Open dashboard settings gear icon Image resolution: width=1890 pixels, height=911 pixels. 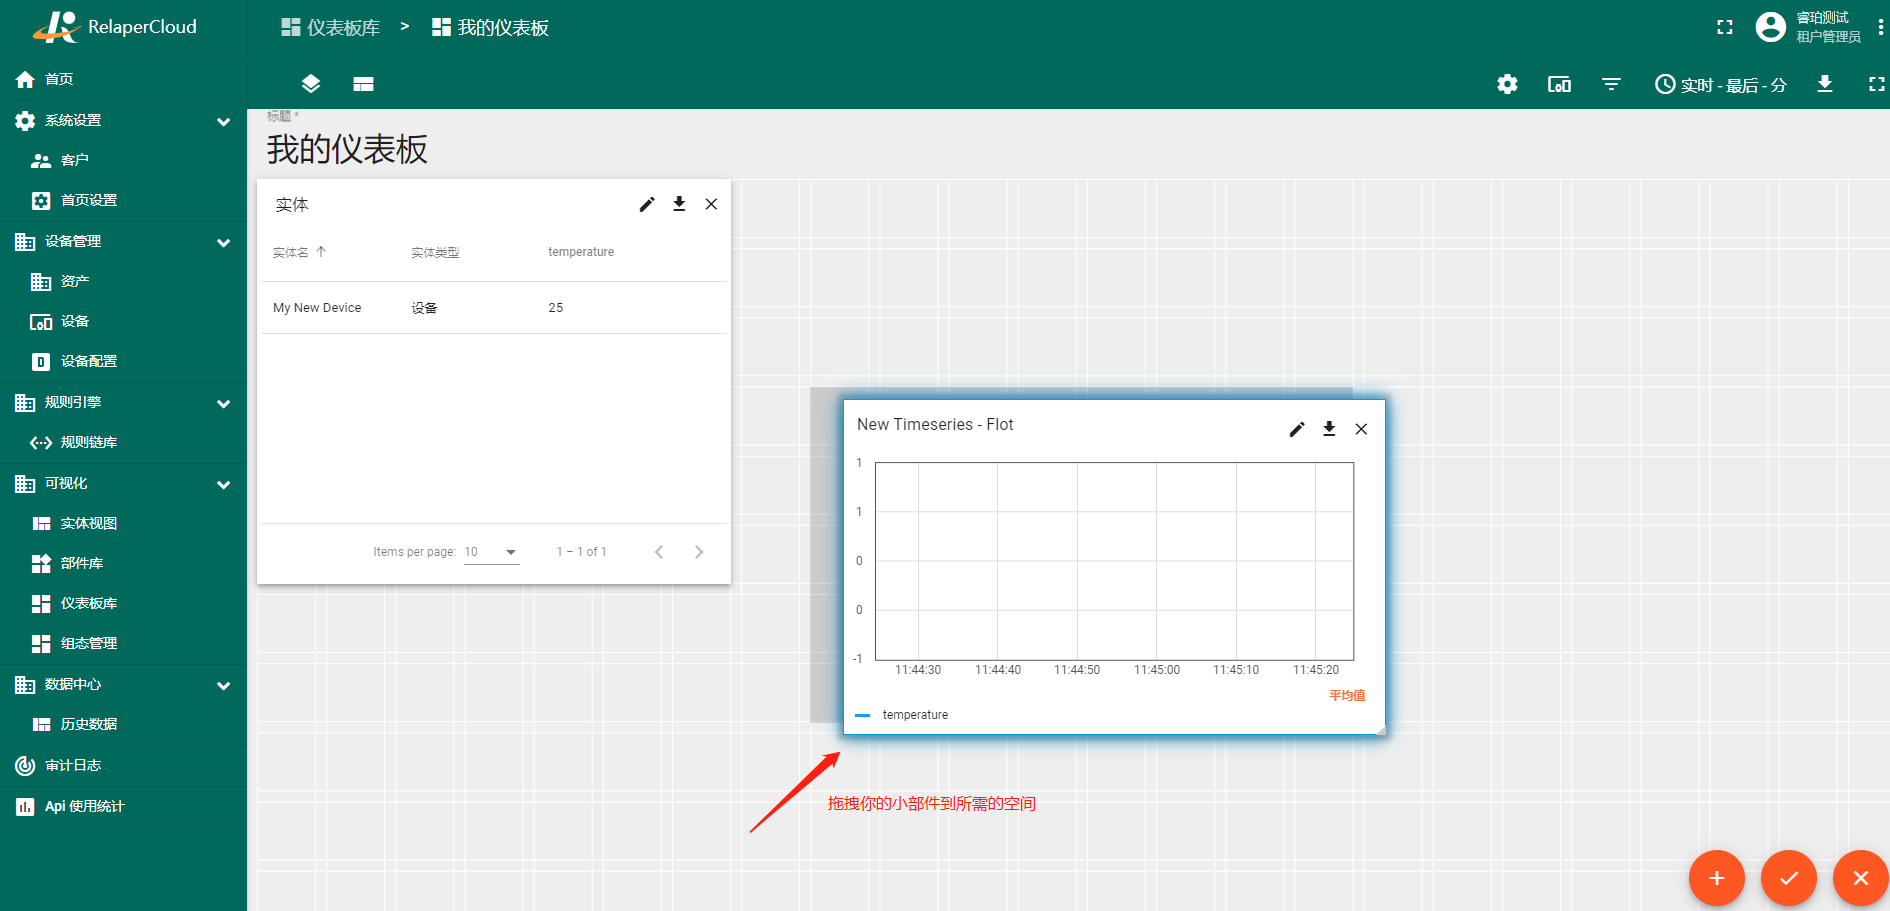coord(1507,84)
